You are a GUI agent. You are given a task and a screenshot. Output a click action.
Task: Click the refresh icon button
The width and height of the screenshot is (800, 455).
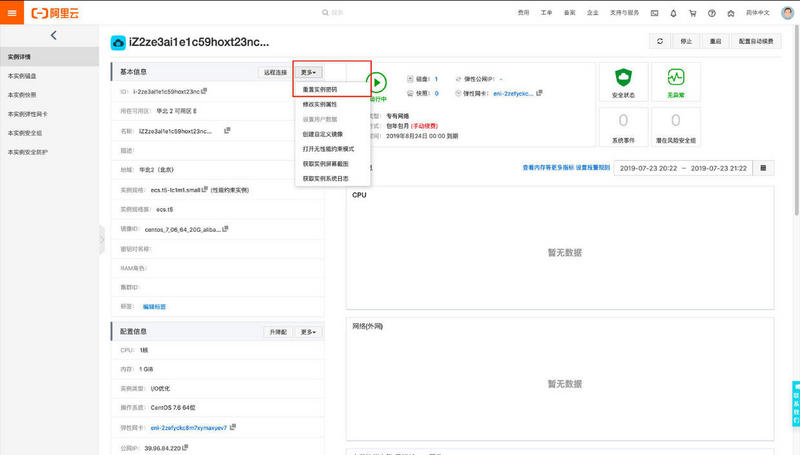click(660, 41)
